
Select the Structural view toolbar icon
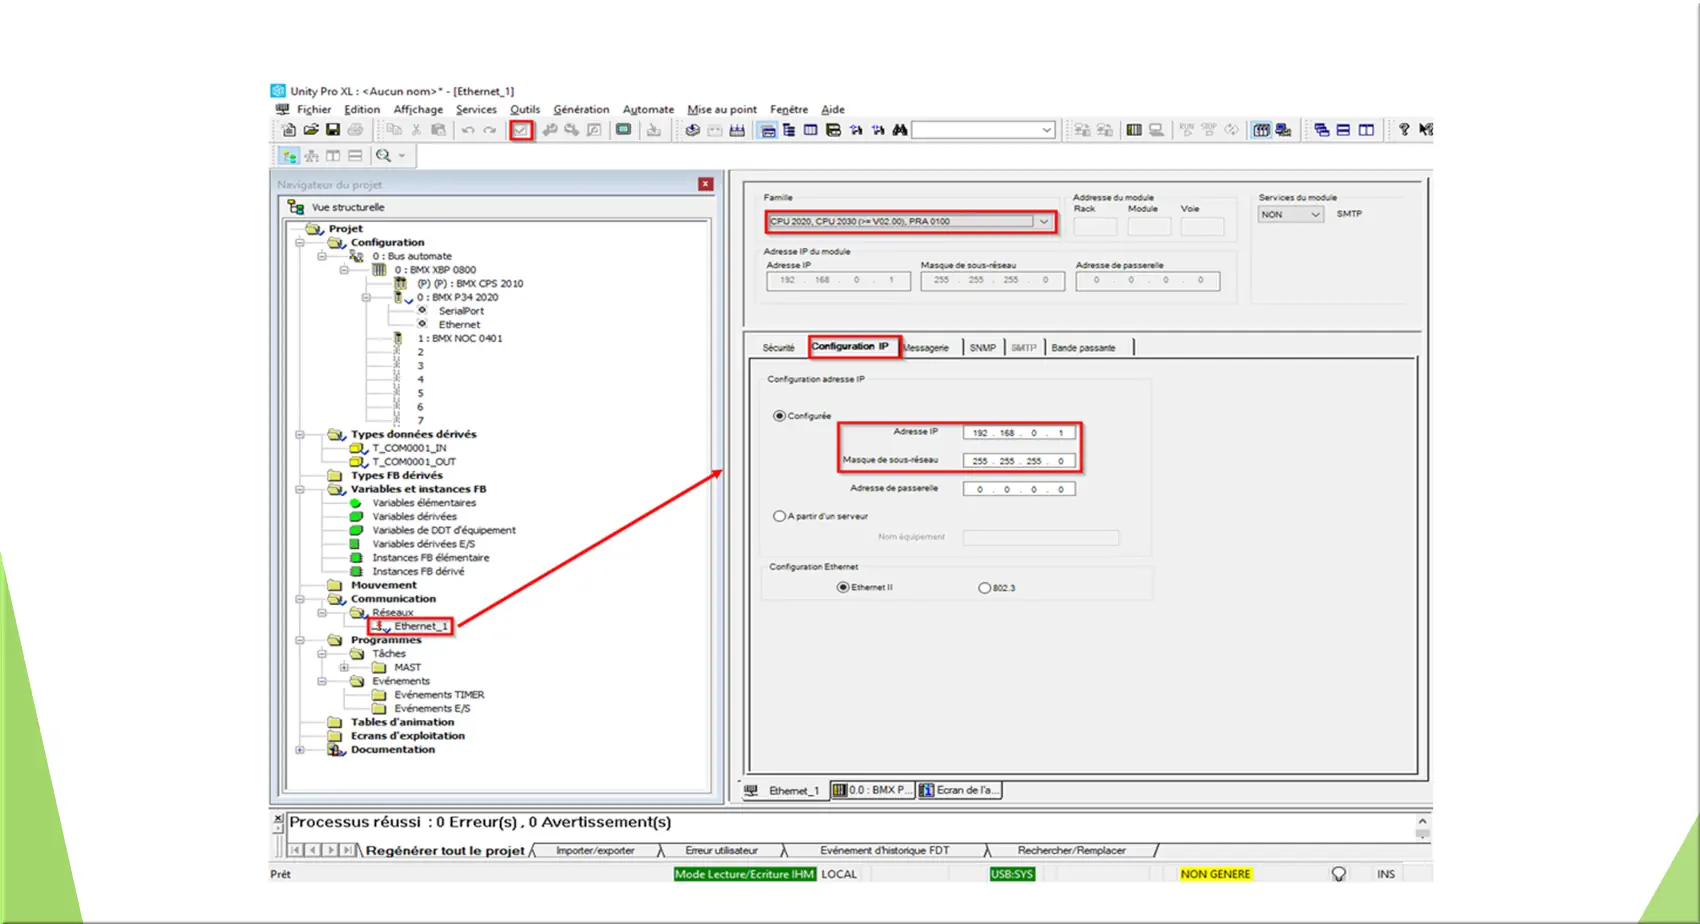click(x=289, y=156)
